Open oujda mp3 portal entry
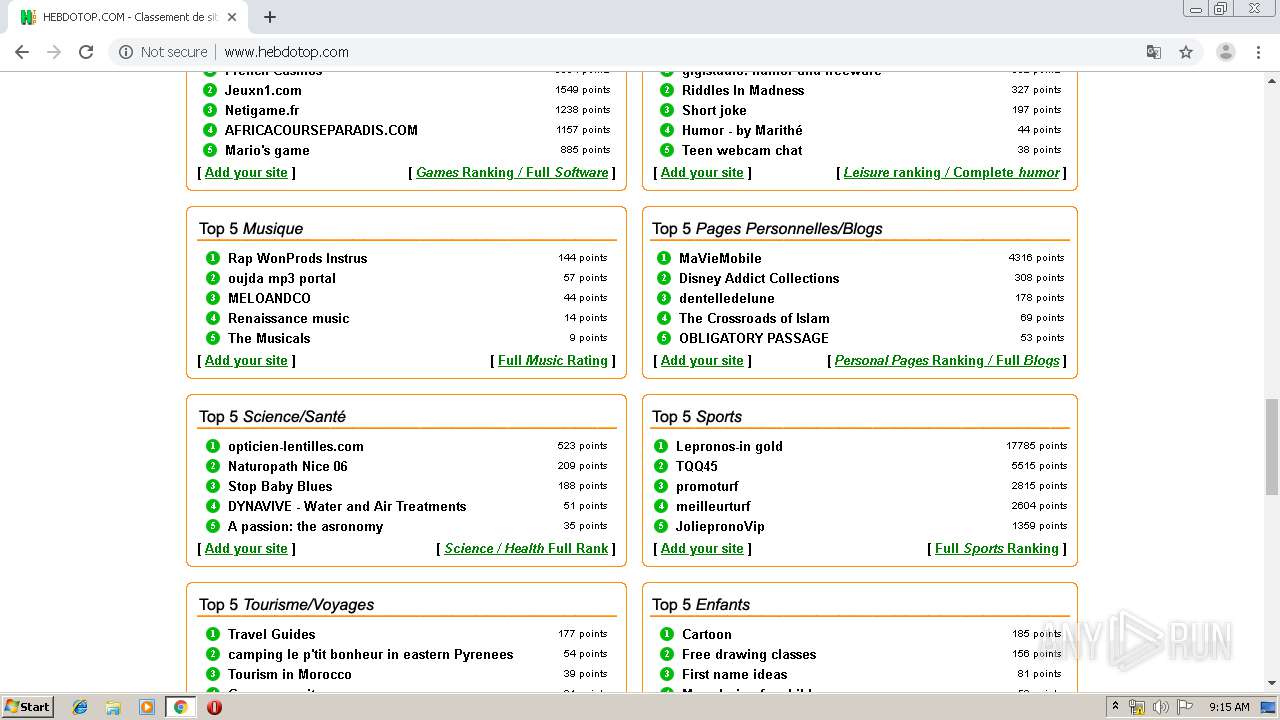 281,278
